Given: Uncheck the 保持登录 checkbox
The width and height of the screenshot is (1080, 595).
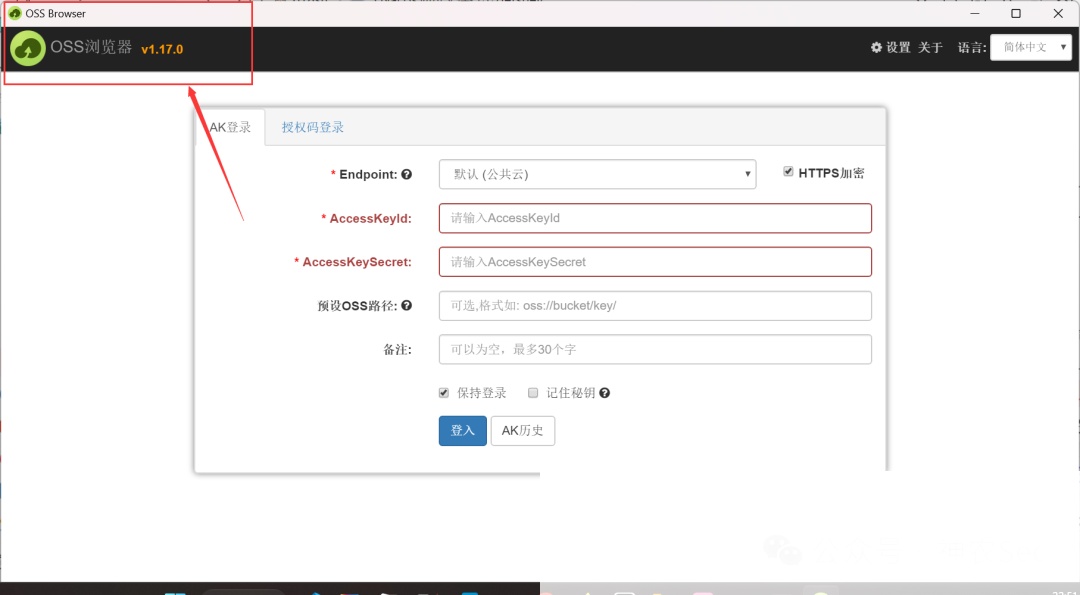Looking at the screenshot, I should (444, 393).
